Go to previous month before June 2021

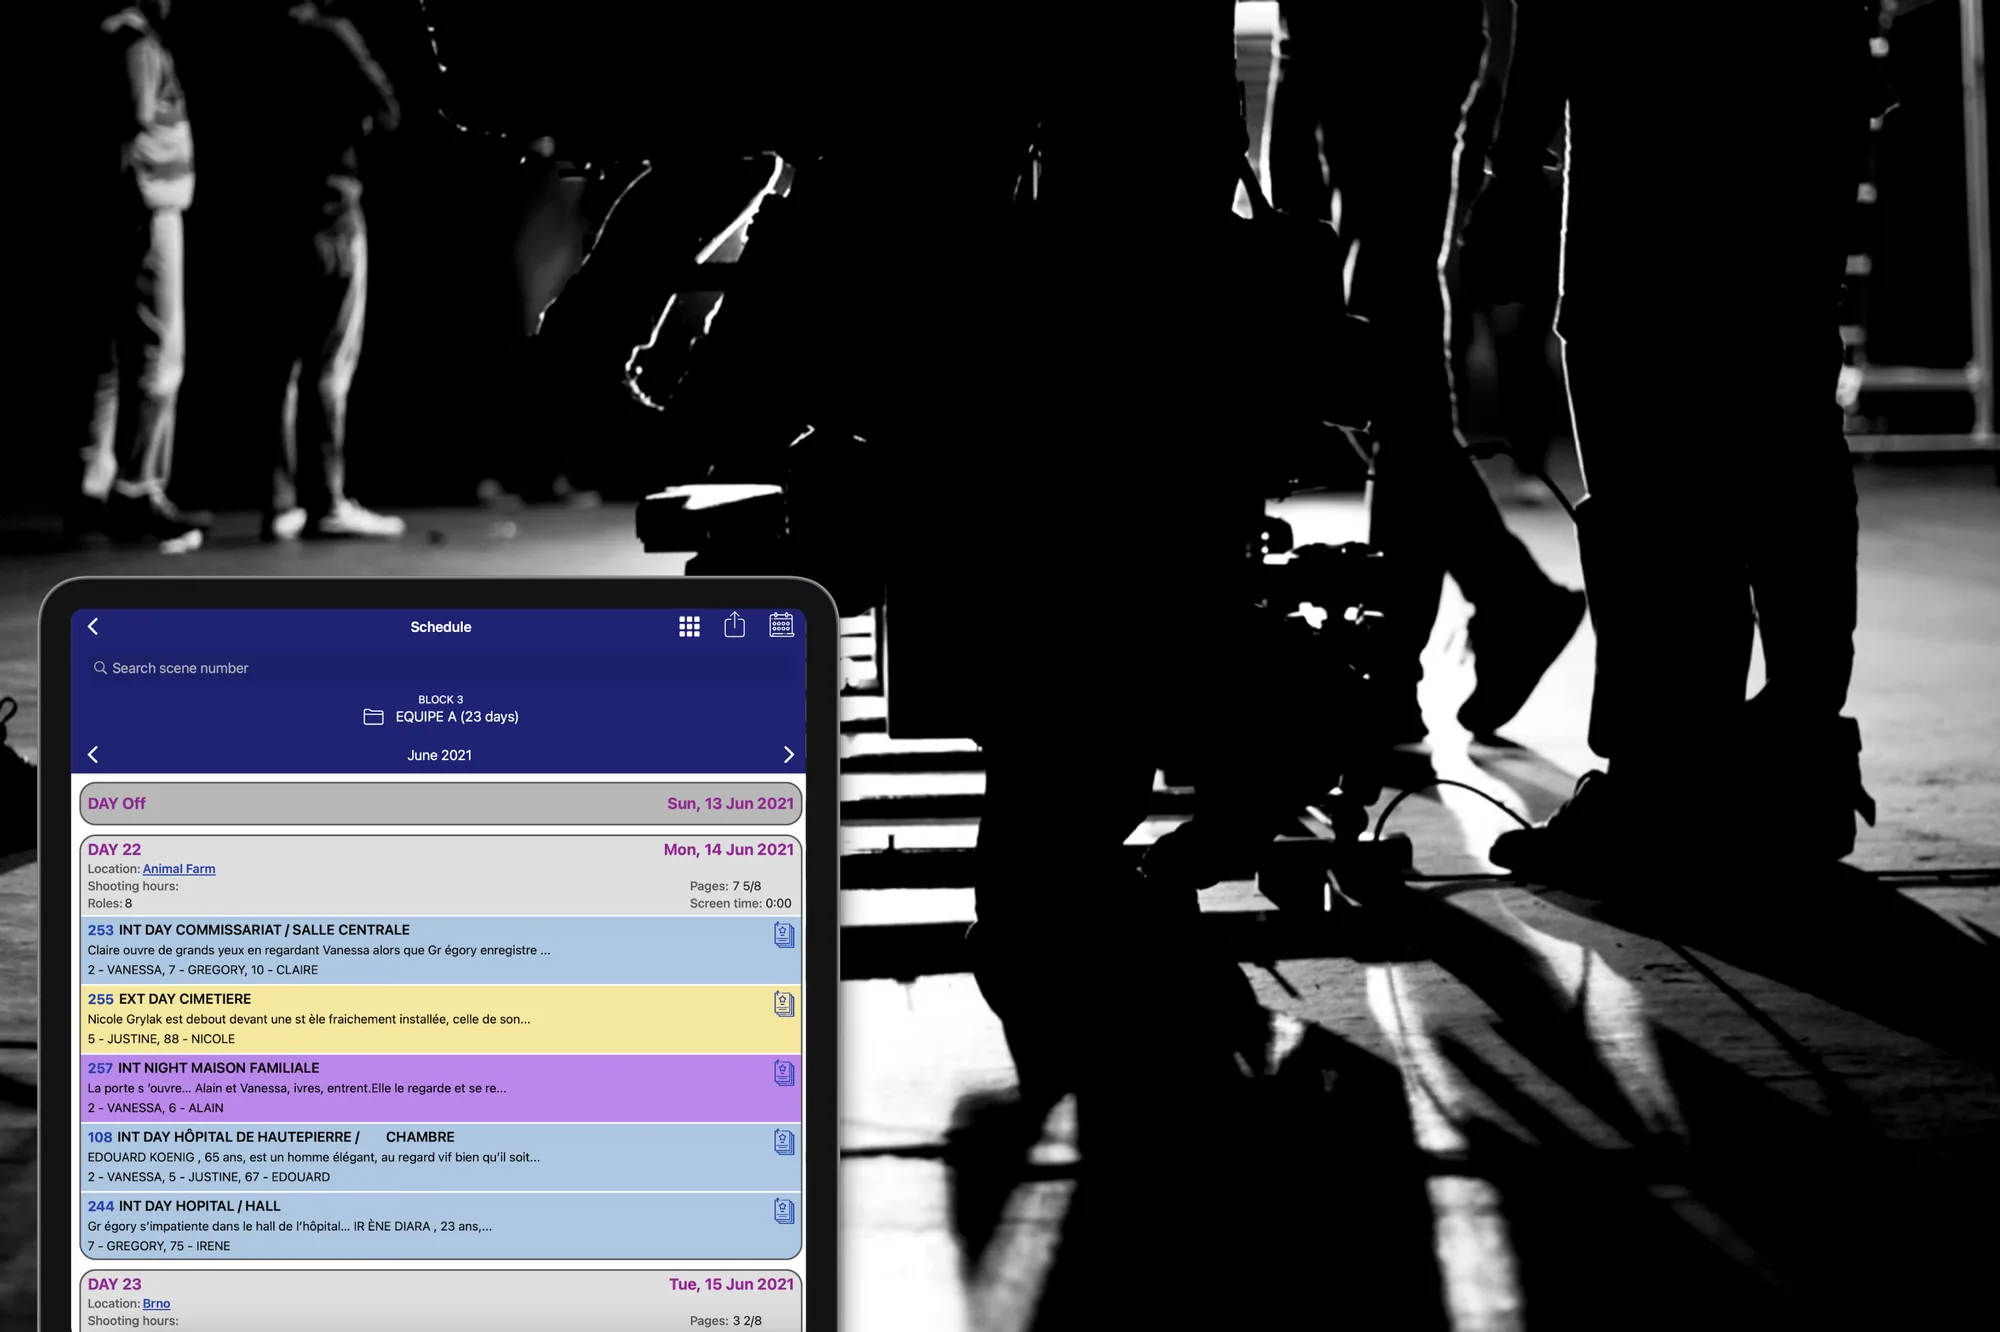[93, 755]
